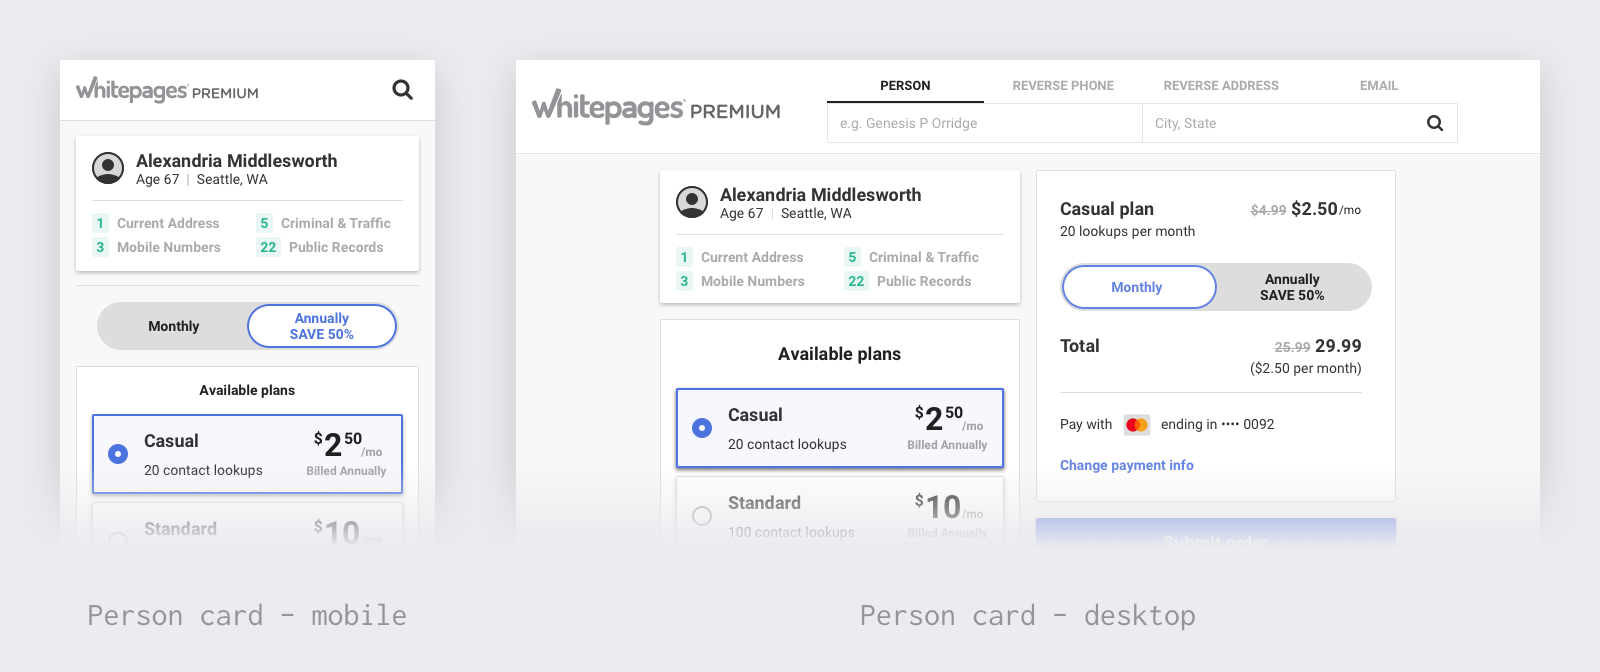Switch to the Reverse Address tab
Viewport: 1600px width, 672px height.
pos(1220,86)
